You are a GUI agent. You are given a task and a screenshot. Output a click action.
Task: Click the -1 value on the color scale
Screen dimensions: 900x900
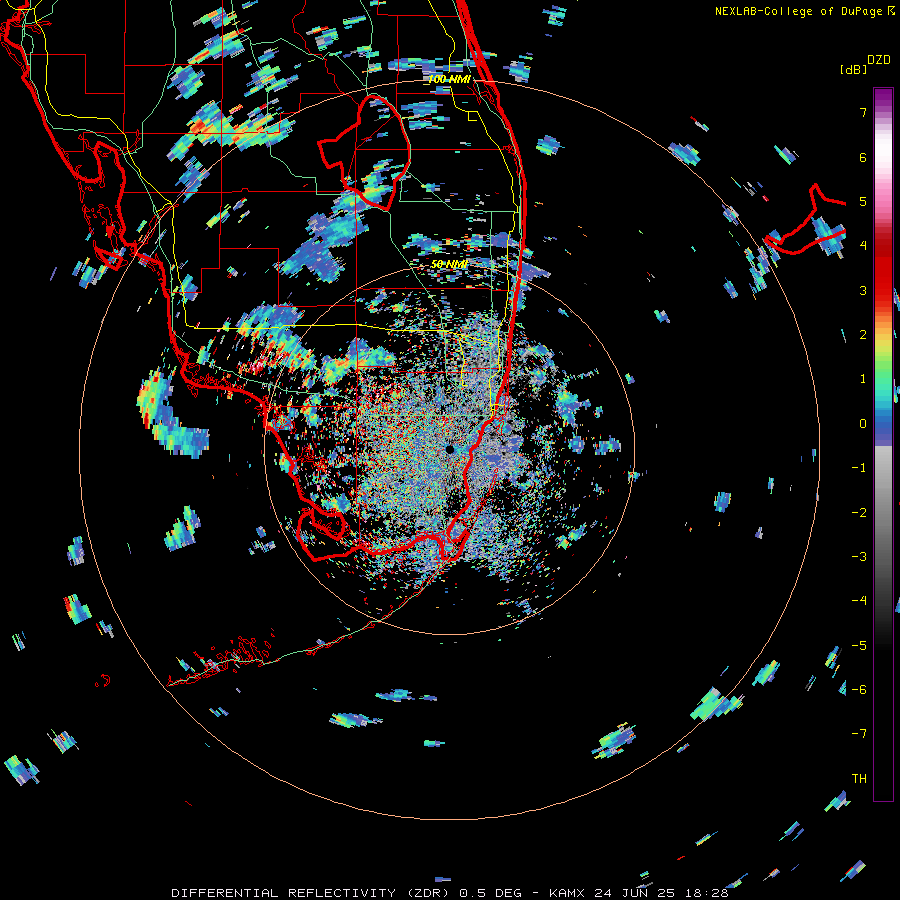(x=859, y=468)
